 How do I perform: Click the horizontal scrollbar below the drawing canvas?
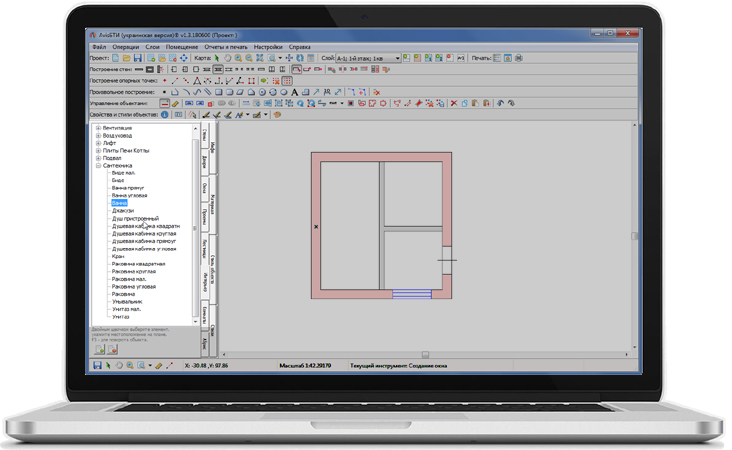click(x=424, y=354)
